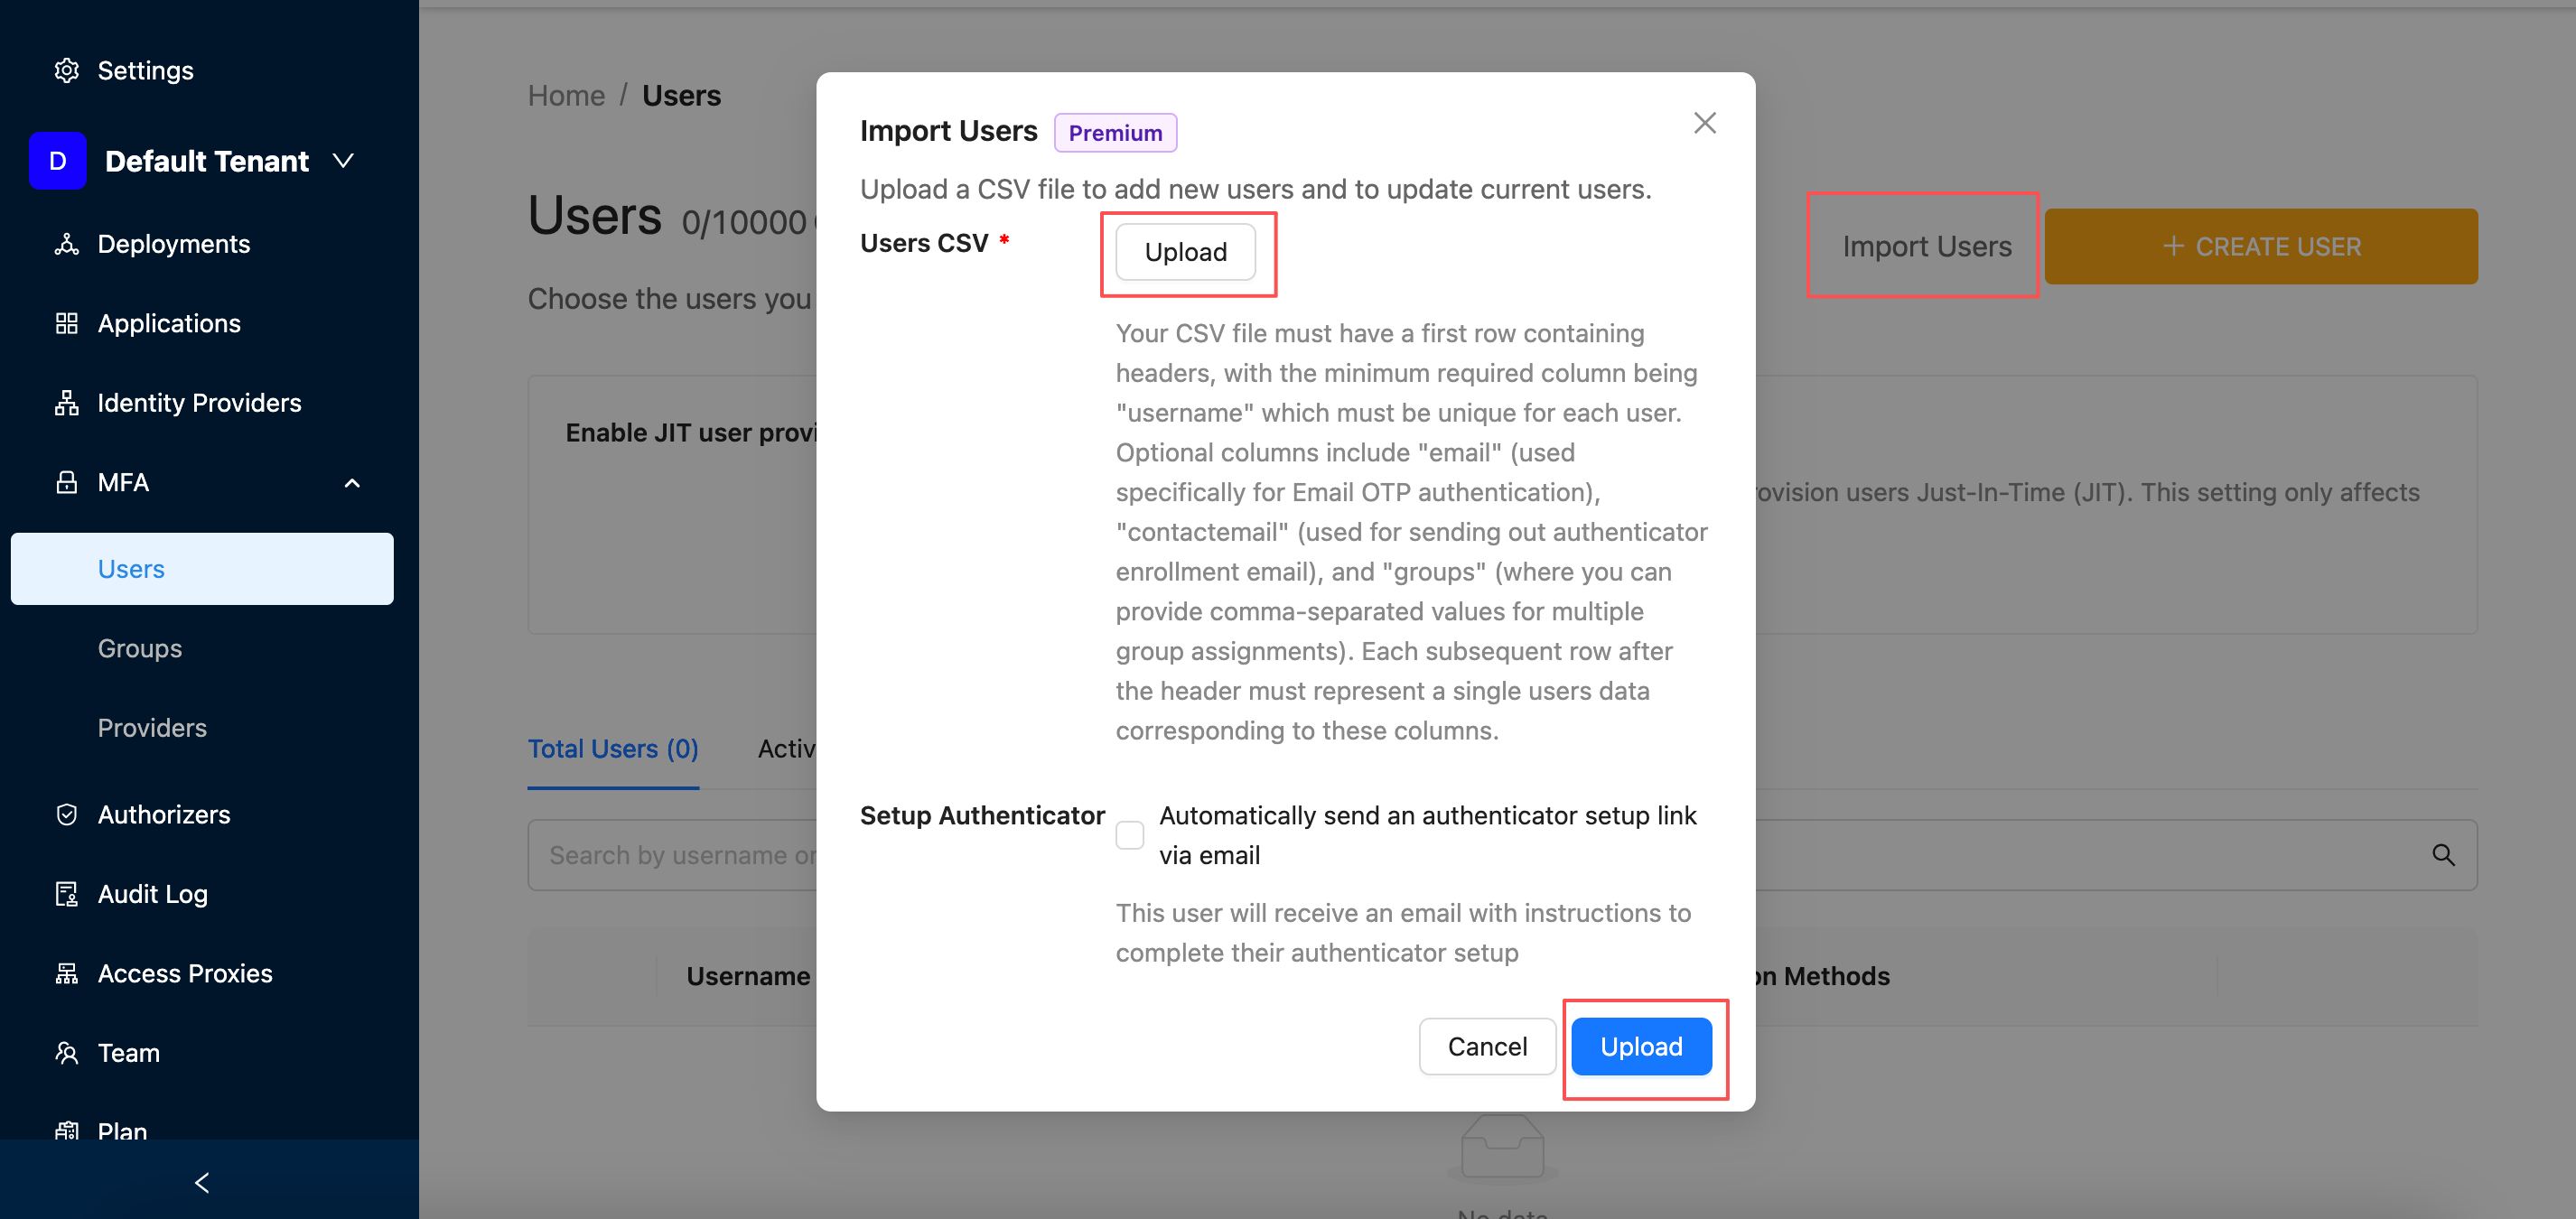Close the Import Users dialog
This screenshot has width=2576, height=1219.
point(1704,123)
